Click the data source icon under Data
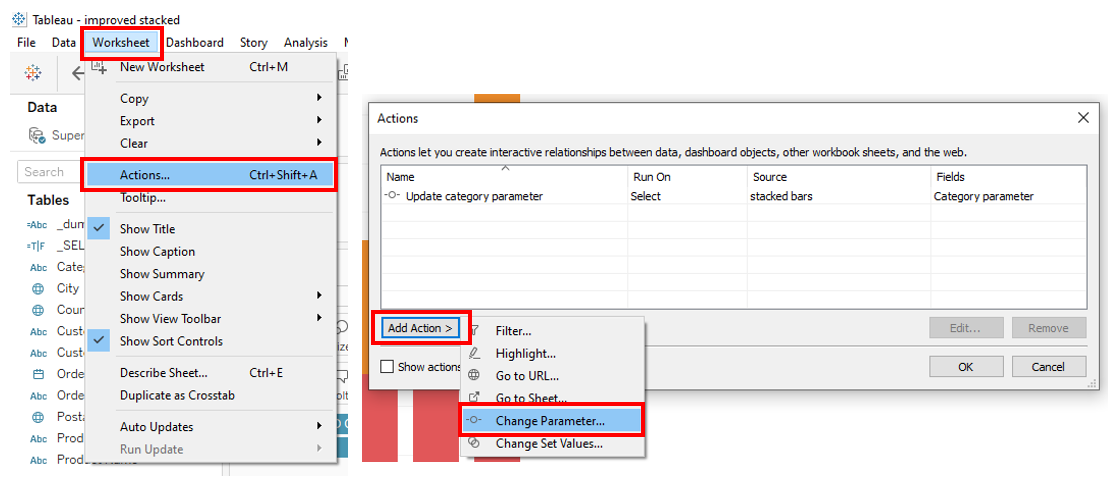 point(37,135)
